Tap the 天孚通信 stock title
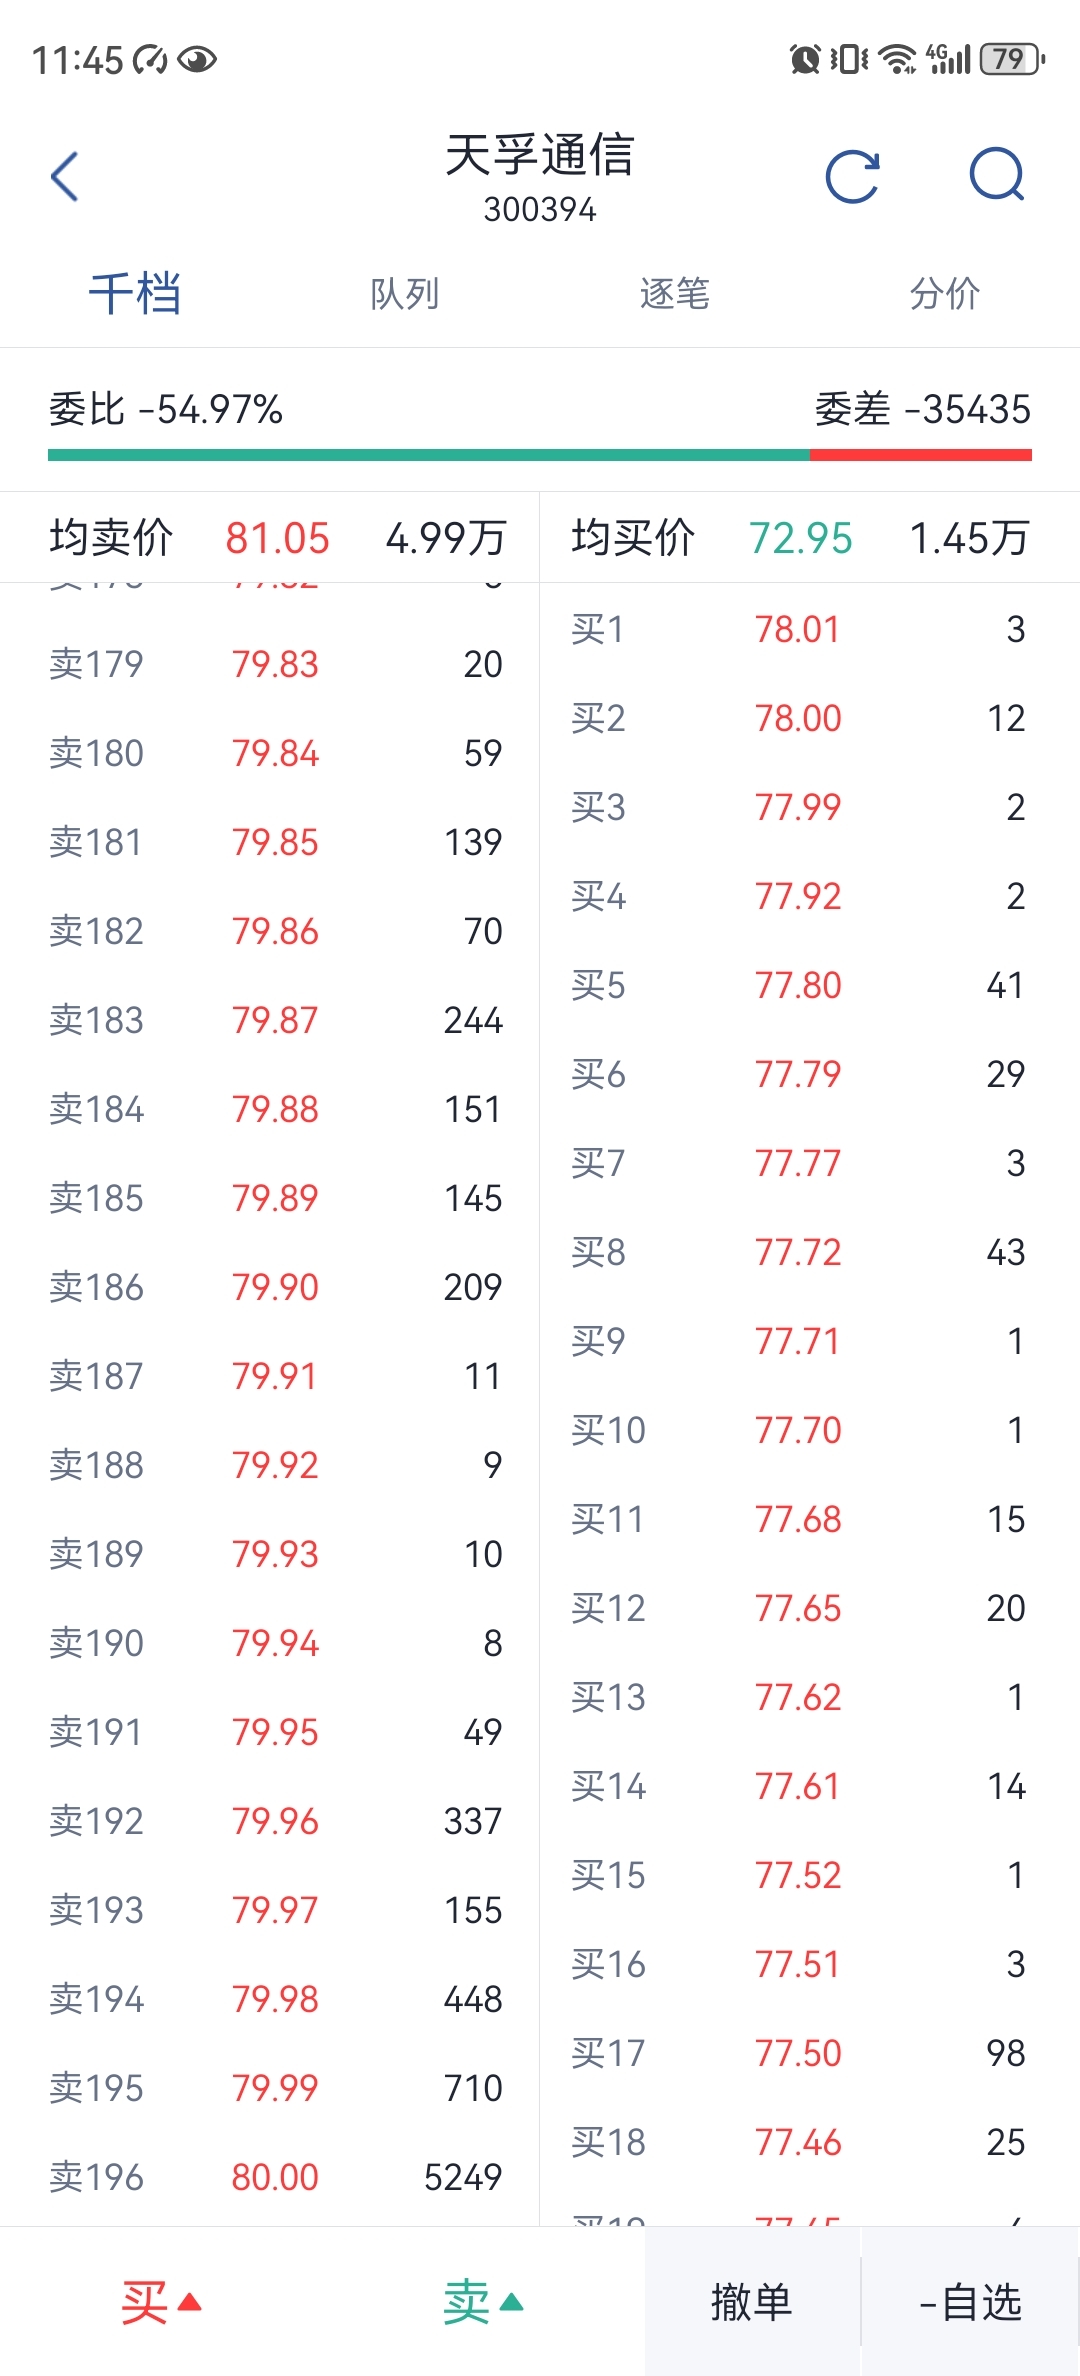 click(540, 155)
